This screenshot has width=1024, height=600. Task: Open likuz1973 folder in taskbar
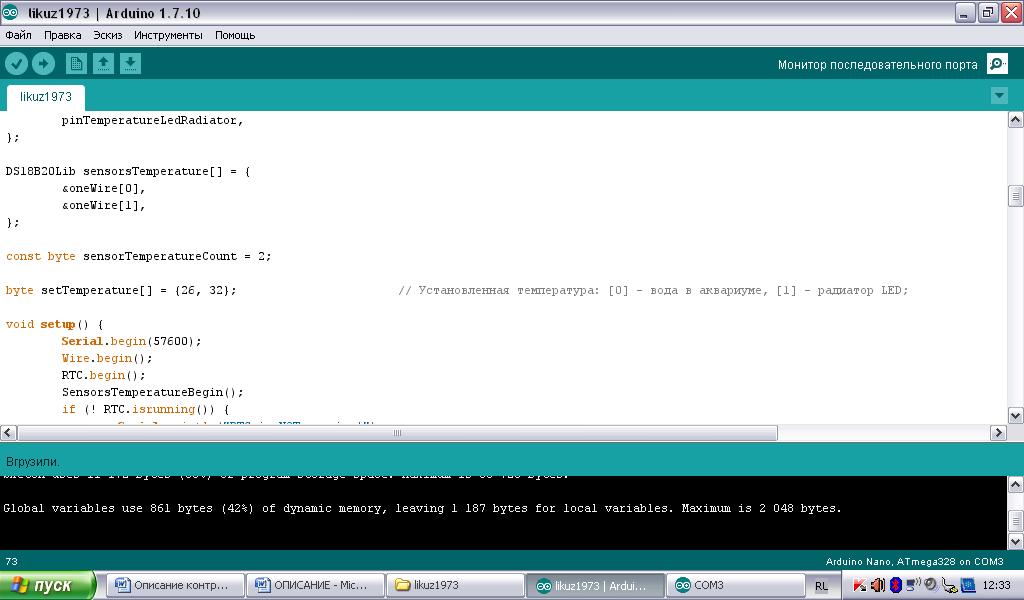(455, 585)
